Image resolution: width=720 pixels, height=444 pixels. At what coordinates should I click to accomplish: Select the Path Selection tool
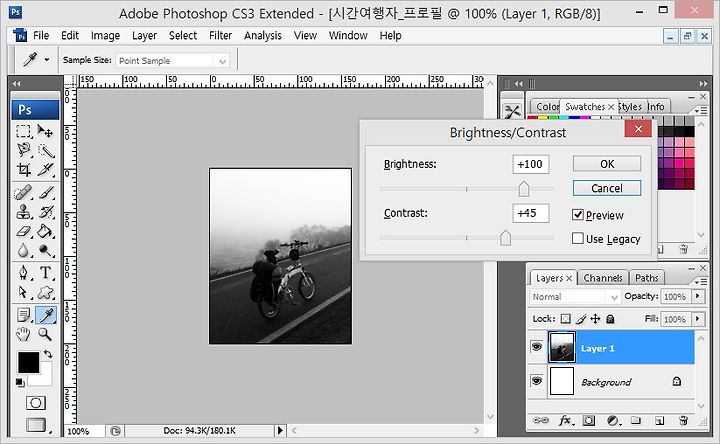(x=23, y=292)
